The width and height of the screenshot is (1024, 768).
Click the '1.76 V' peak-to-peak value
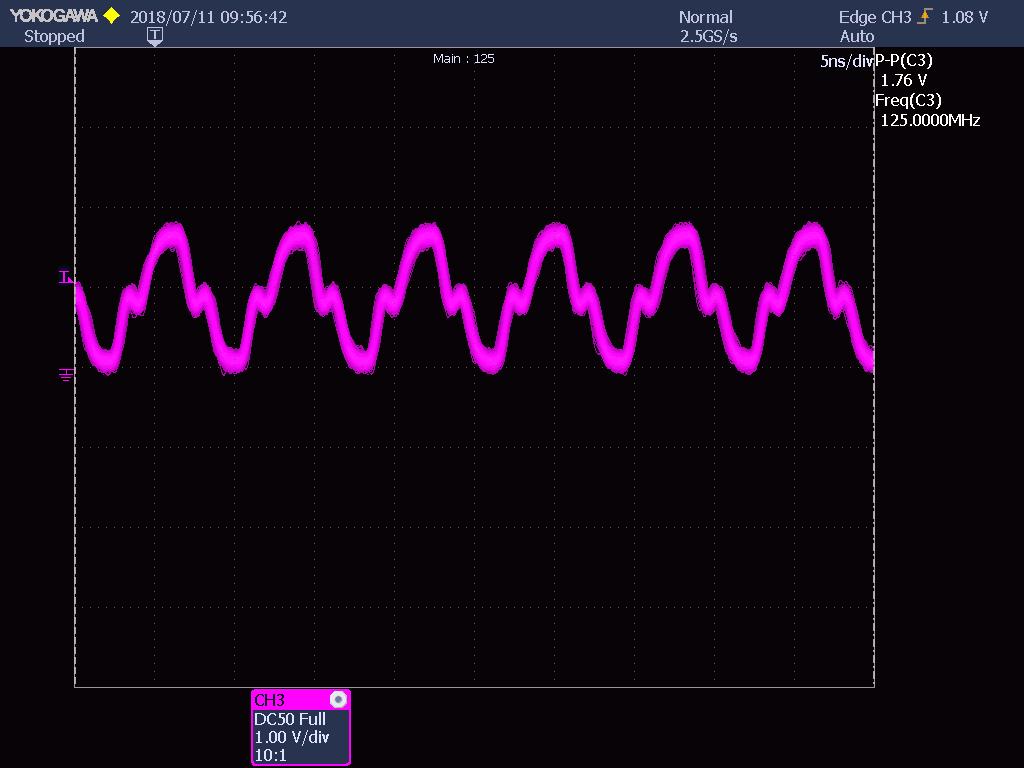coord(904,80)
